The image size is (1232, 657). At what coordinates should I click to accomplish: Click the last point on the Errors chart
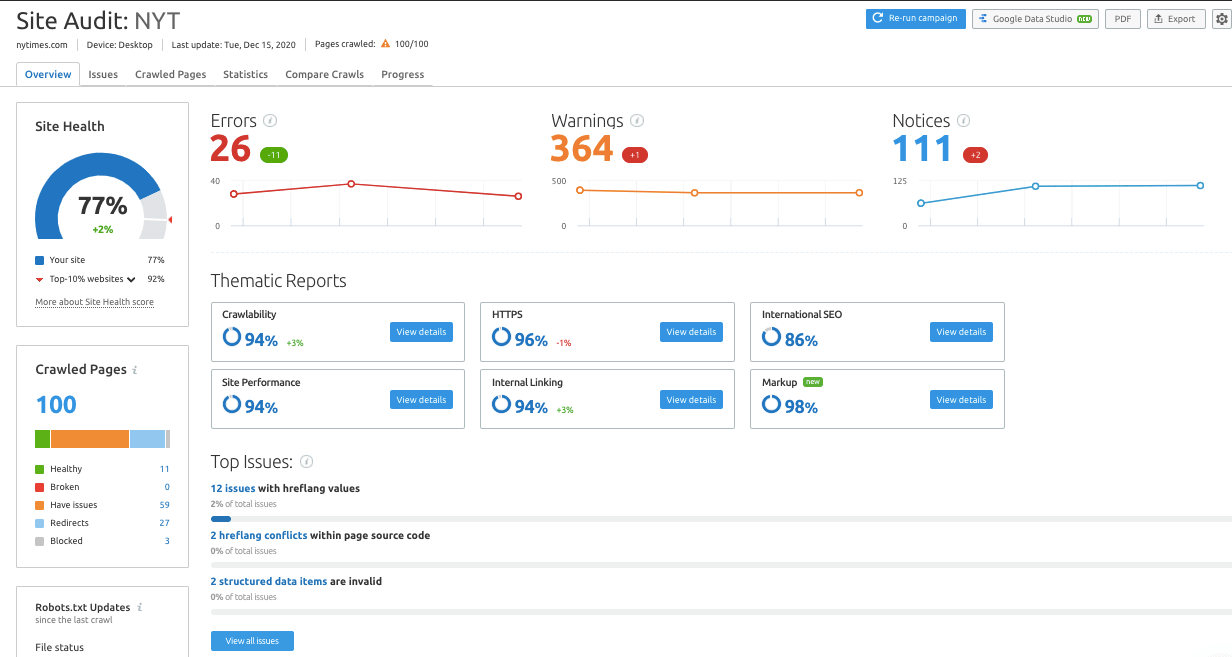click(518, 196)
